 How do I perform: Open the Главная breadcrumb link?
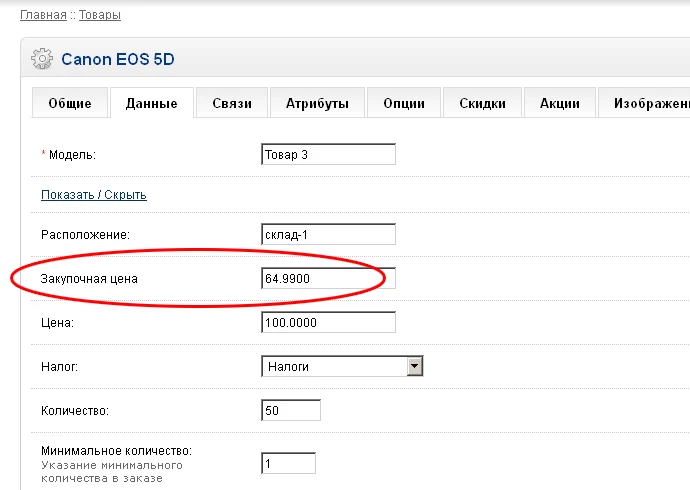[x=43, y=15]
